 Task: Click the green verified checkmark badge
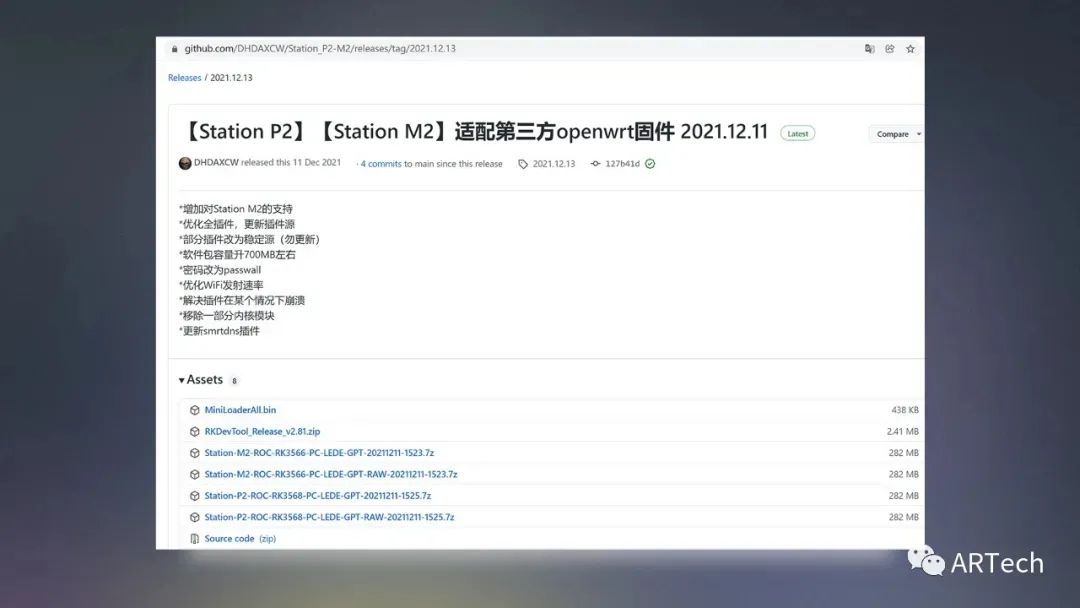click(x=652, y=163)
